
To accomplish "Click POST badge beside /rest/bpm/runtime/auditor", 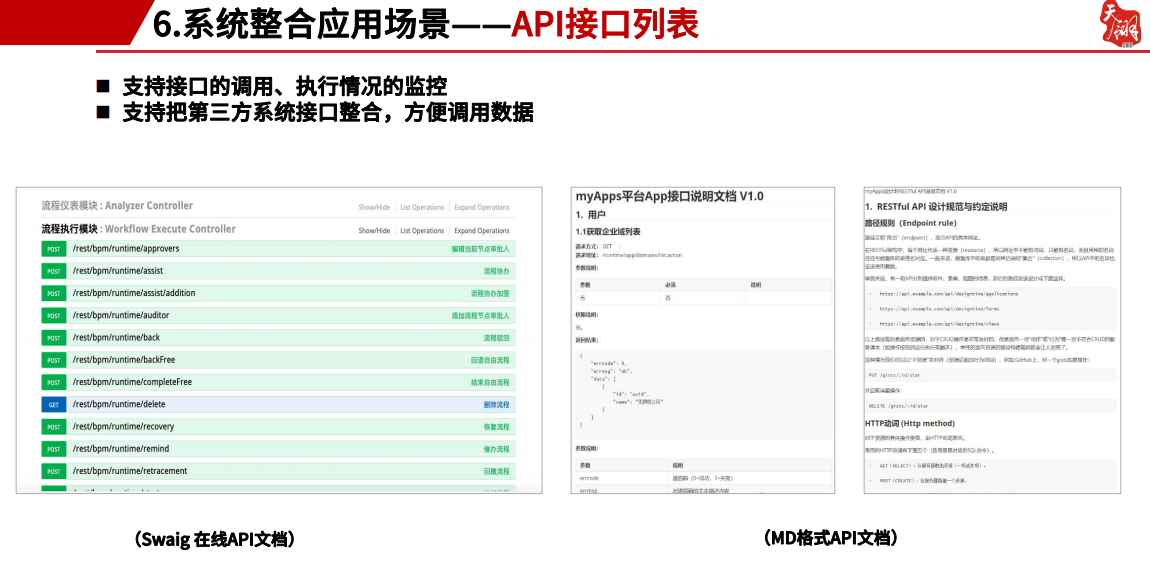I will [x=54, y=316].
